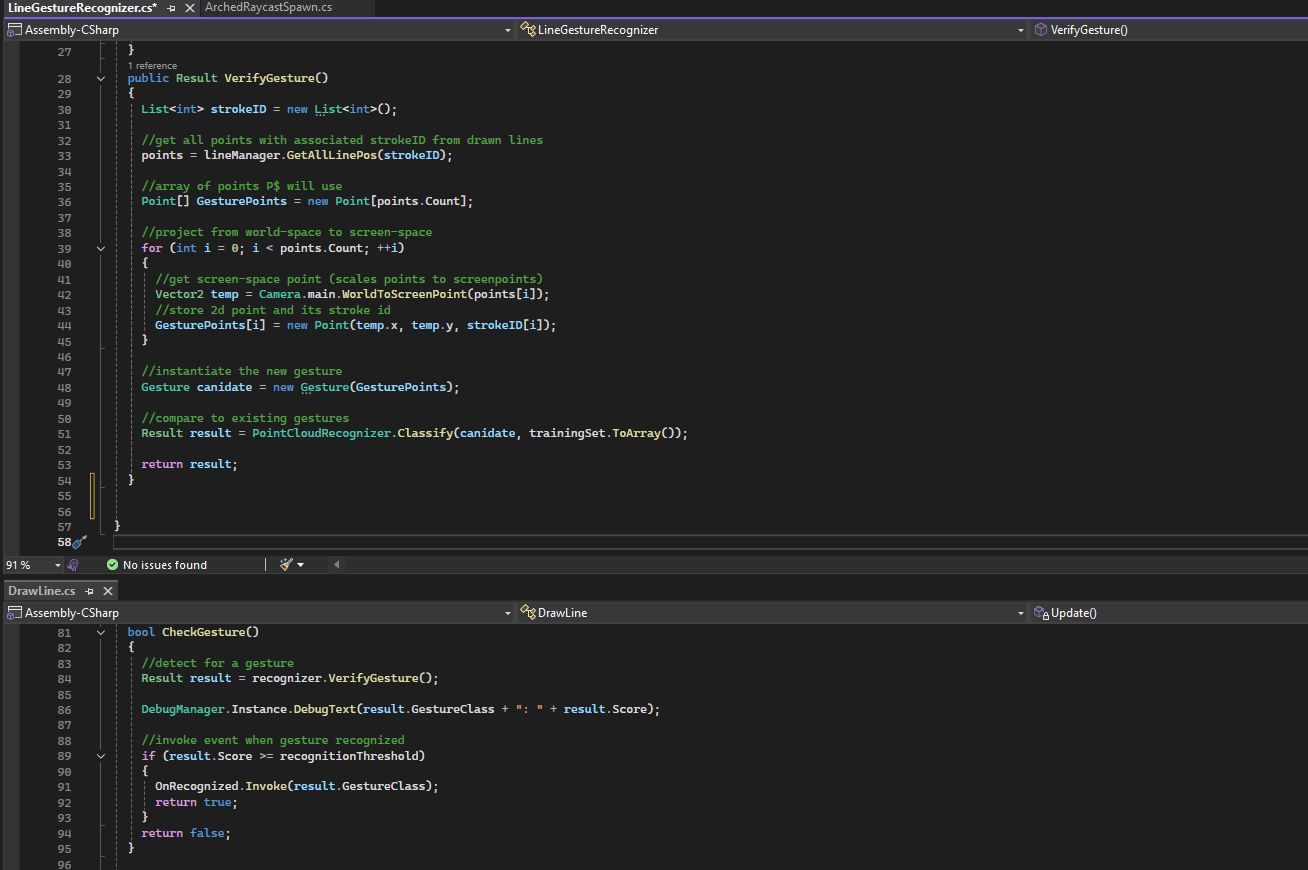
Task: Click the IntelliCode health indicator icon beside zoom
Action: click(x=73, y=565)
